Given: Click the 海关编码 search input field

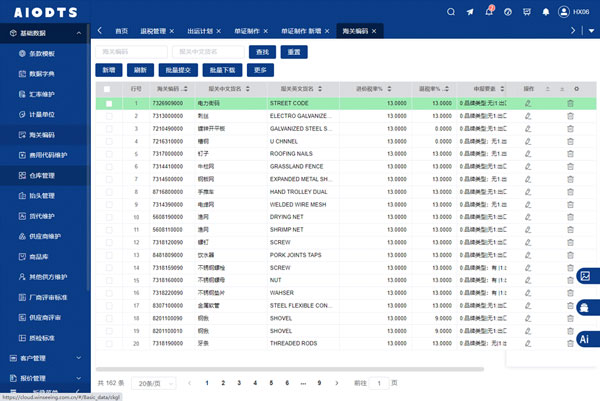Looking at the screenshot, I should 131,51.
